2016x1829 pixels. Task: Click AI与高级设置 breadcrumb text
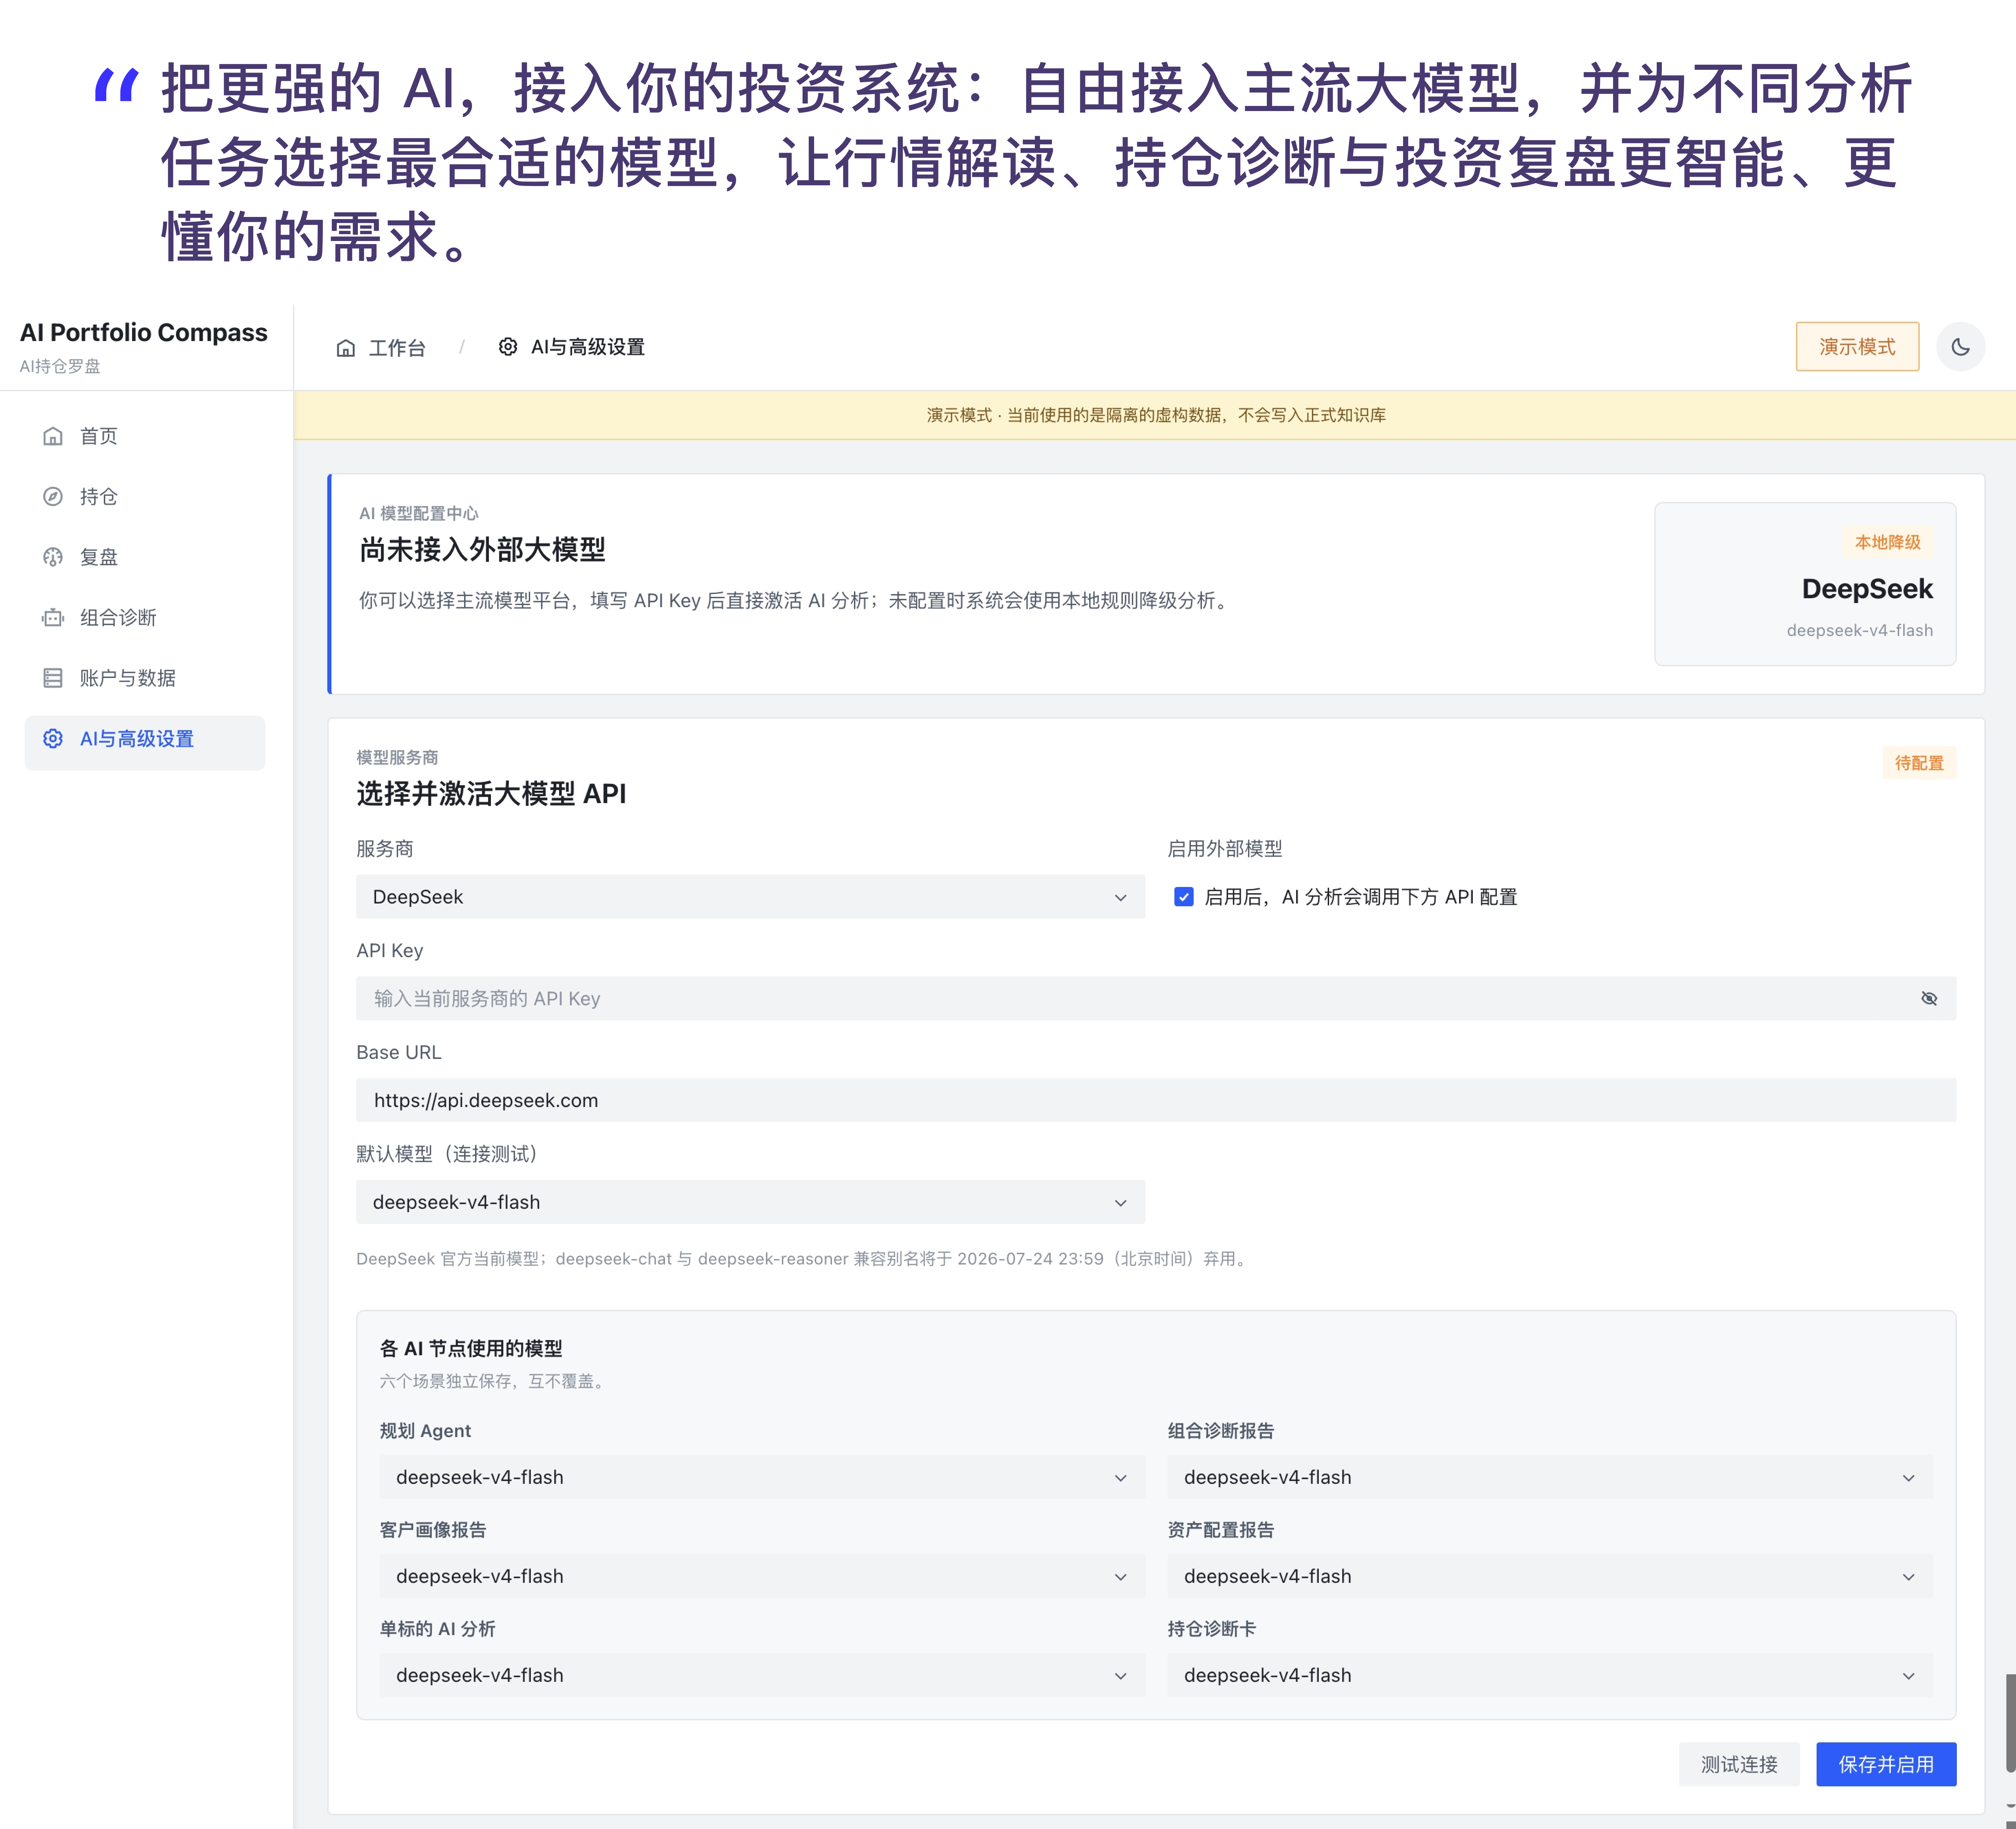[588, 347]
